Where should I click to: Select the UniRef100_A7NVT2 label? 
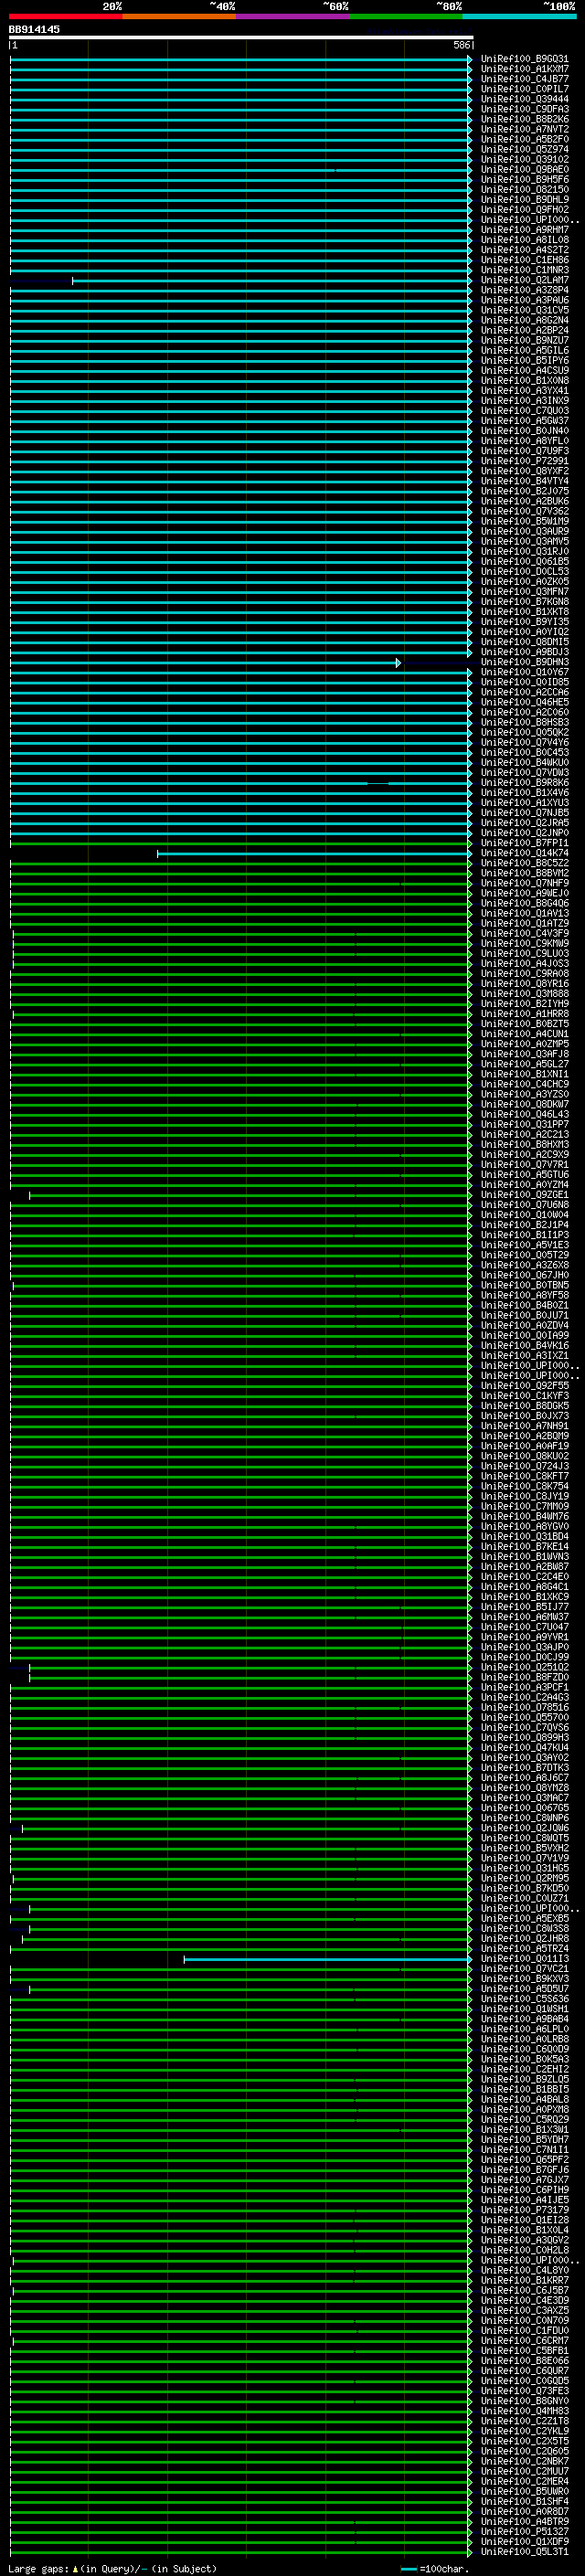[525, 129]
